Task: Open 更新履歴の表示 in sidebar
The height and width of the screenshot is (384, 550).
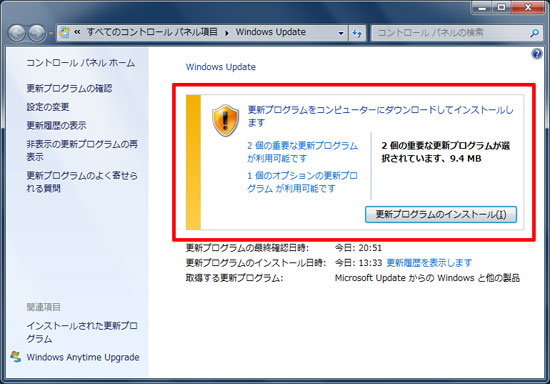Action: coord(56,126)
